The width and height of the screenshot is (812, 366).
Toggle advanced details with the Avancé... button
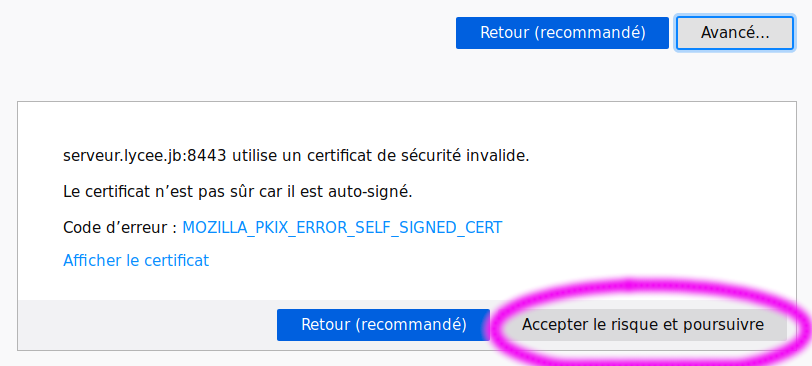pos(735,33)
